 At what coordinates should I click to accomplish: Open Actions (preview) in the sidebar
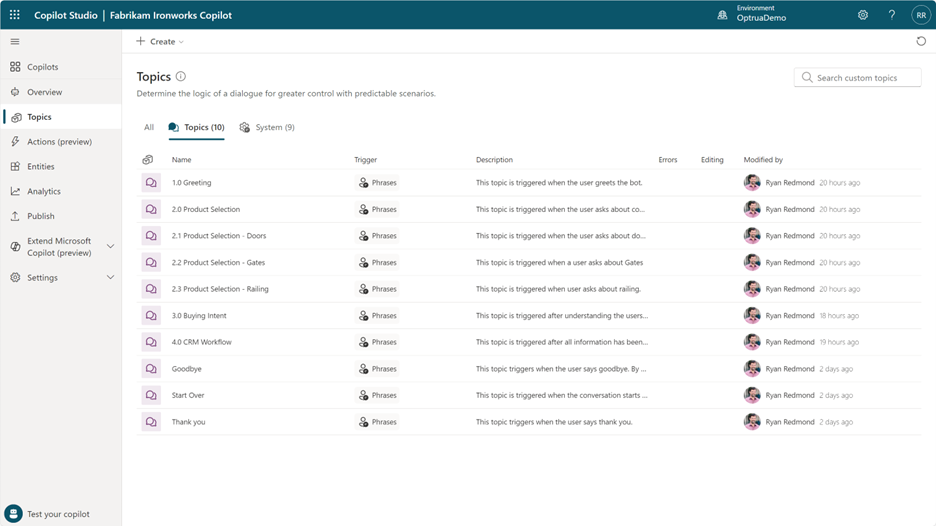pyautogui.click(x=61, y=142)
